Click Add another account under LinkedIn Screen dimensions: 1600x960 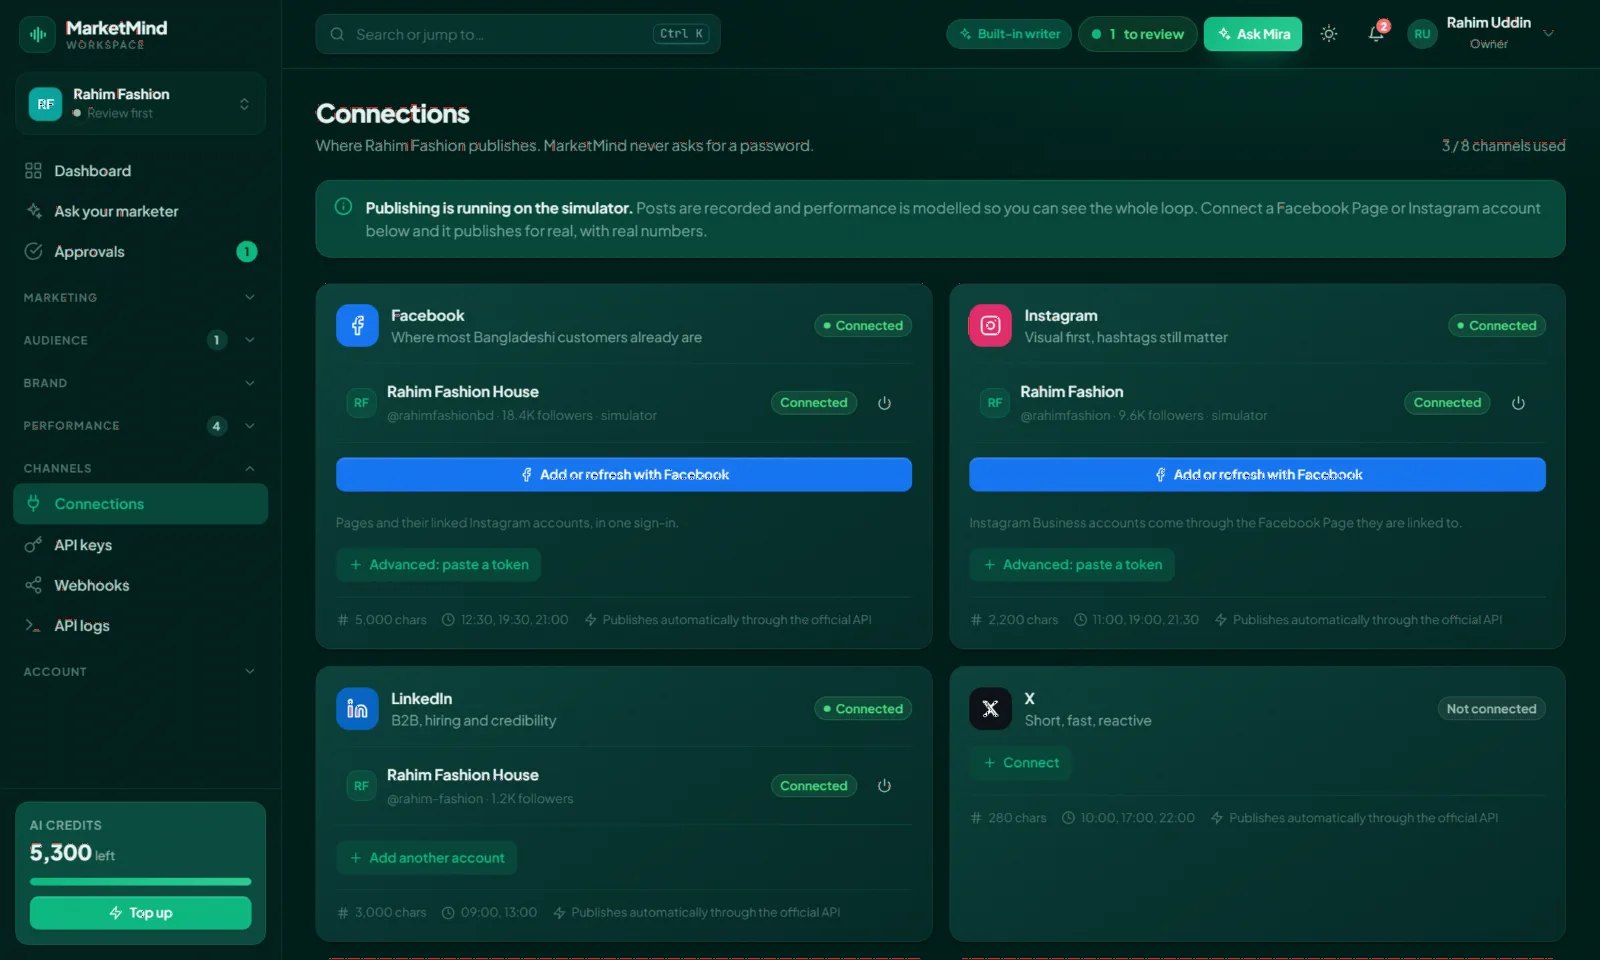tap(426, 858)
